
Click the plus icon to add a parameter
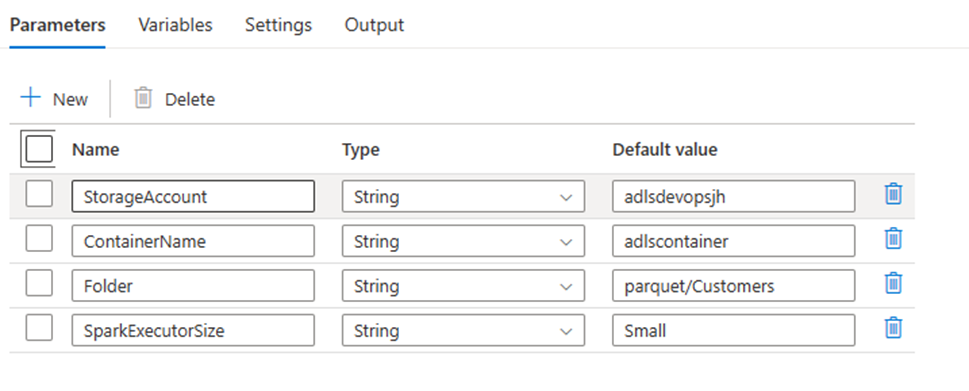pyautogui.click(x=30, y=98)
